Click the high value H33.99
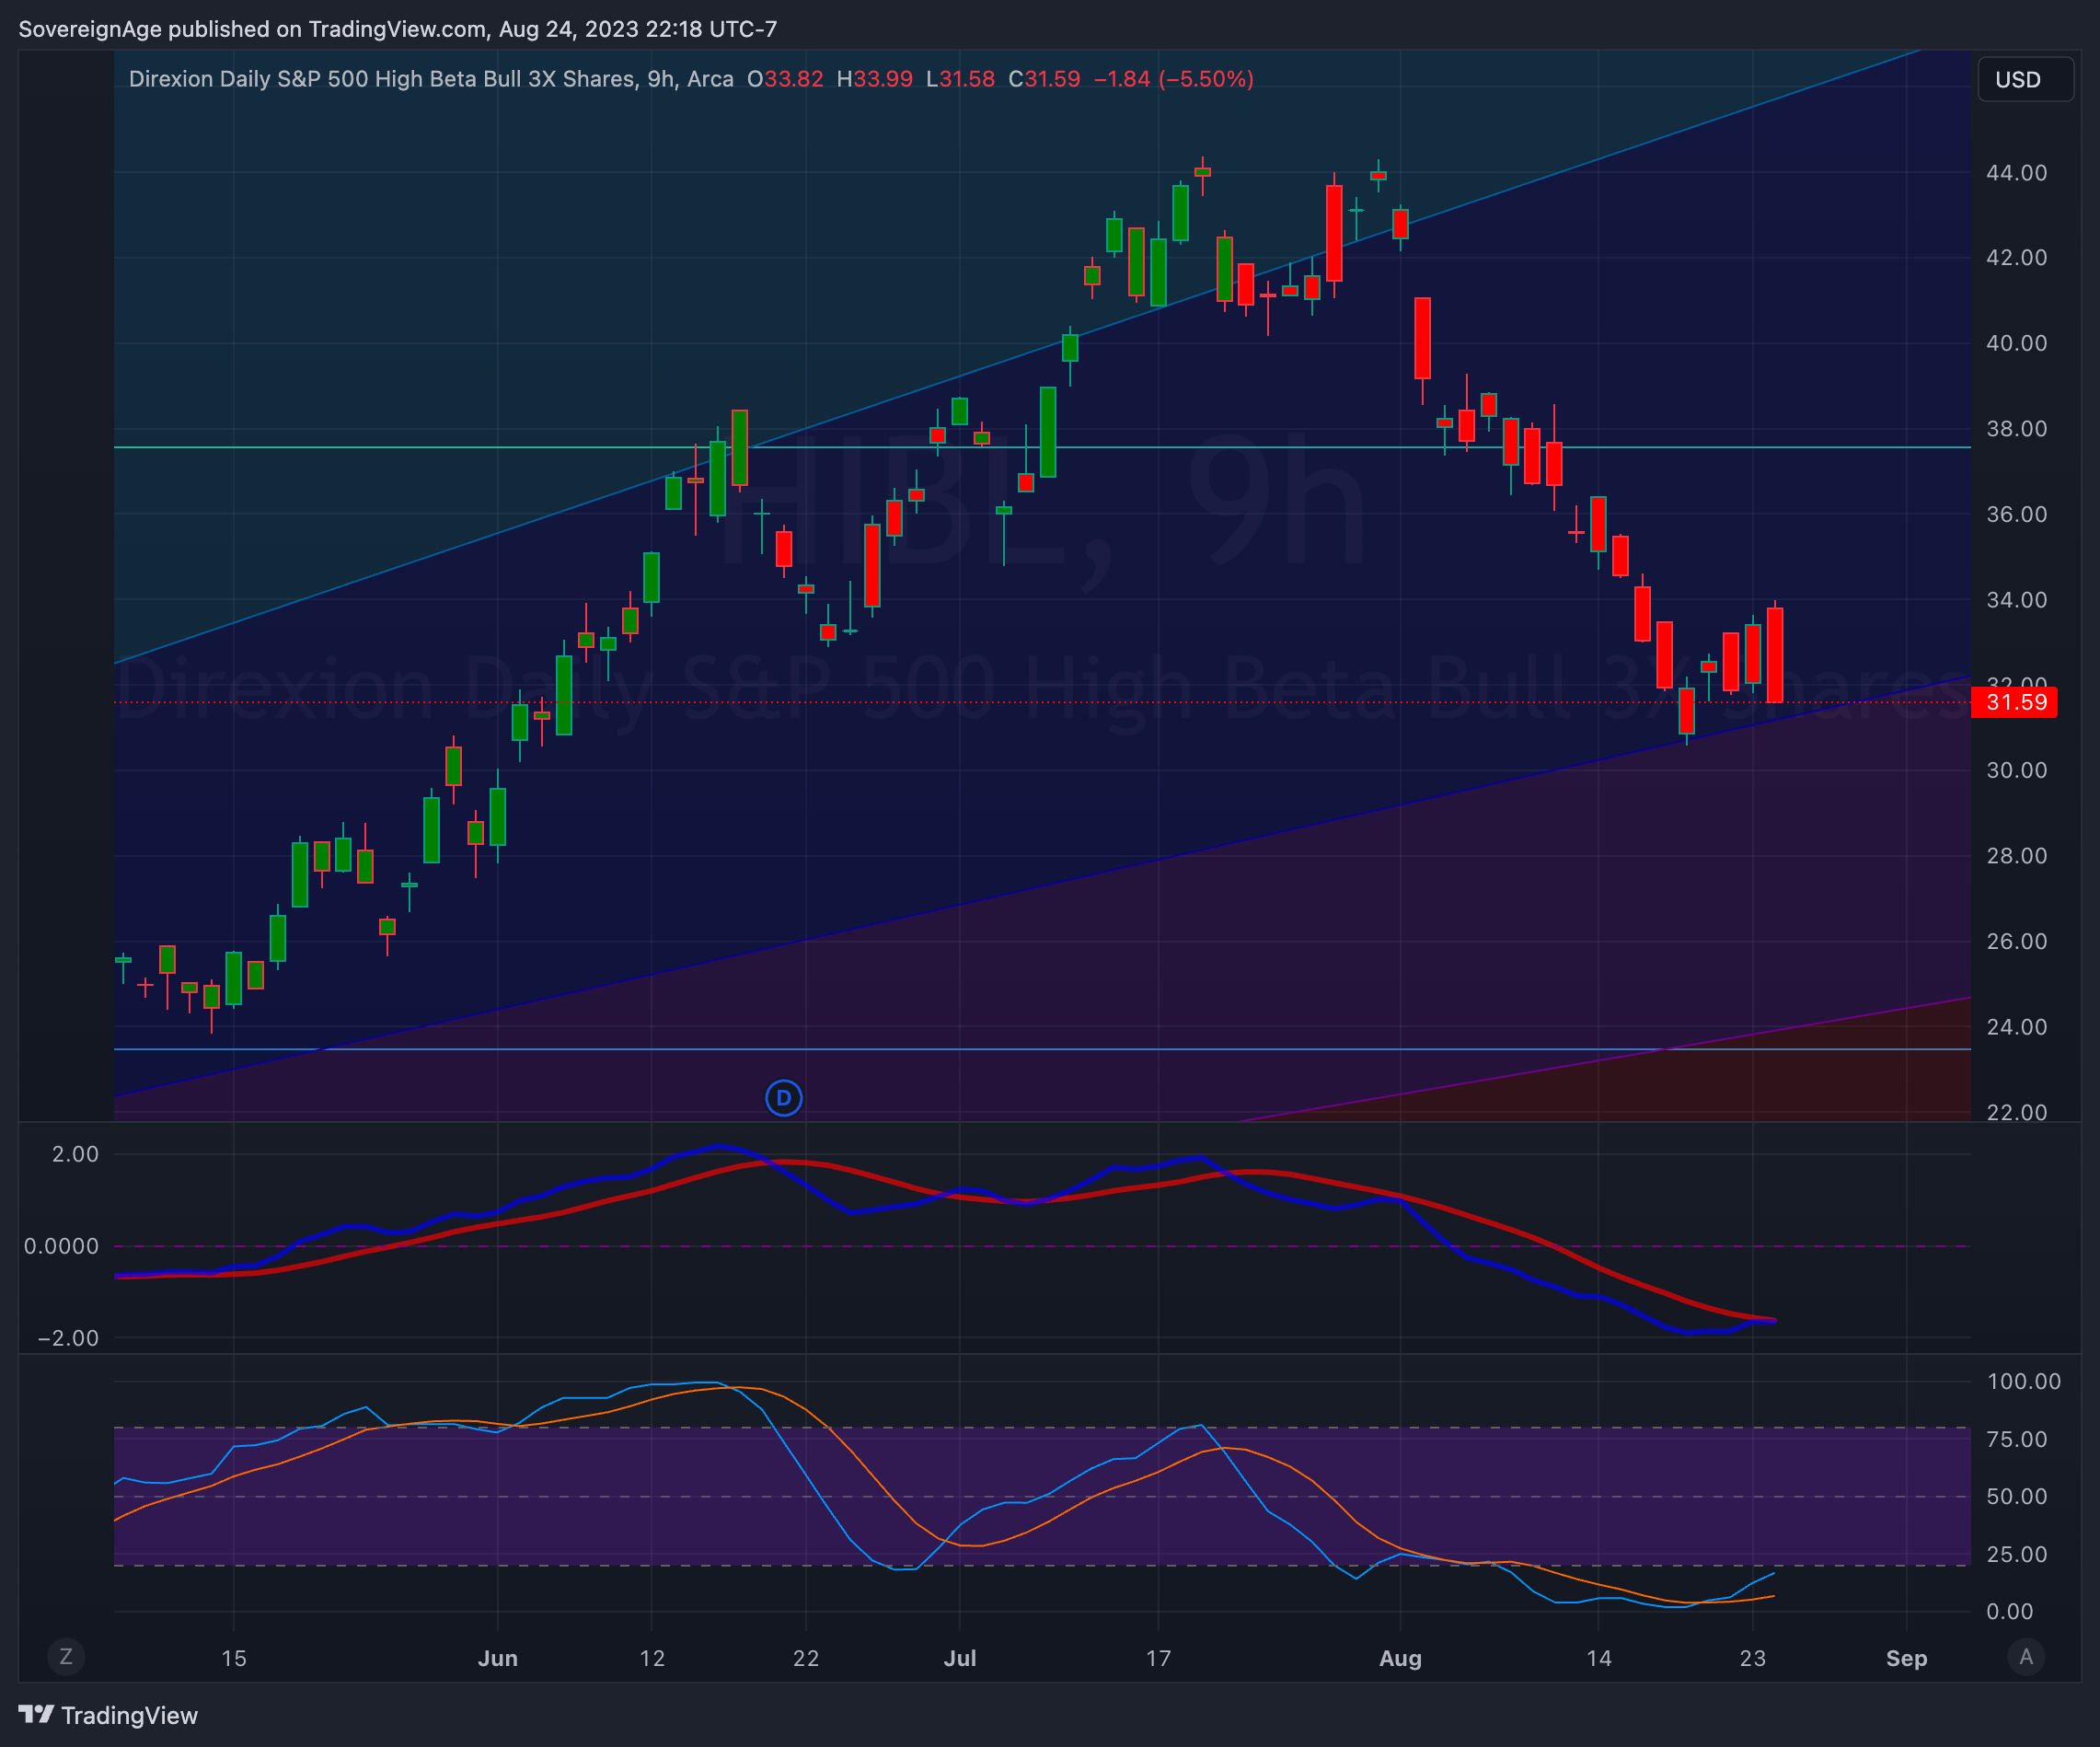 pos(874,79)
